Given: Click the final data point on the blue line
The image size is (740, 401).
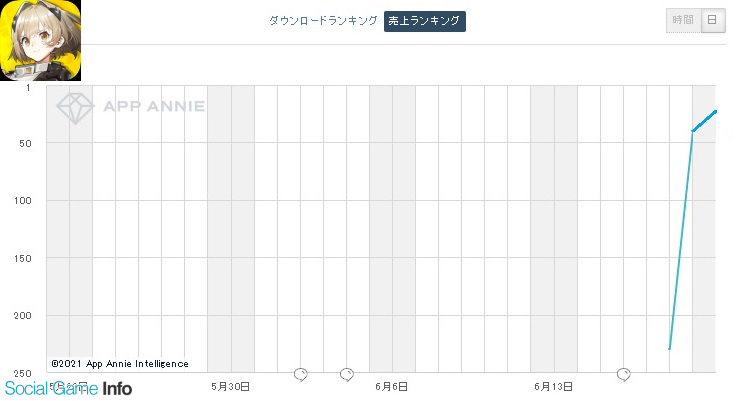Looking at the screenshot, I should (715, 112).
